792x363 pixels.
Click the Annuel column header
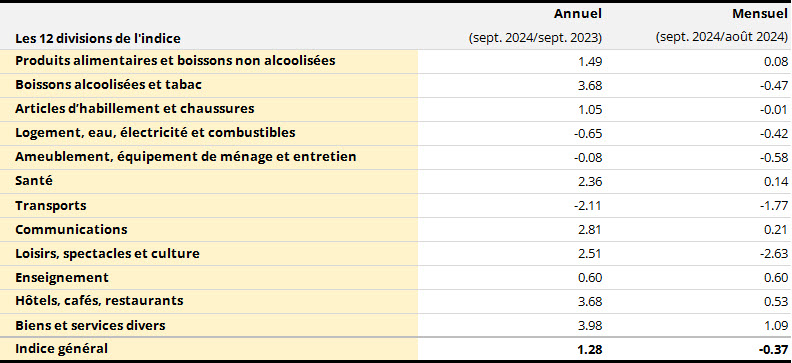(x=577, y=14)
